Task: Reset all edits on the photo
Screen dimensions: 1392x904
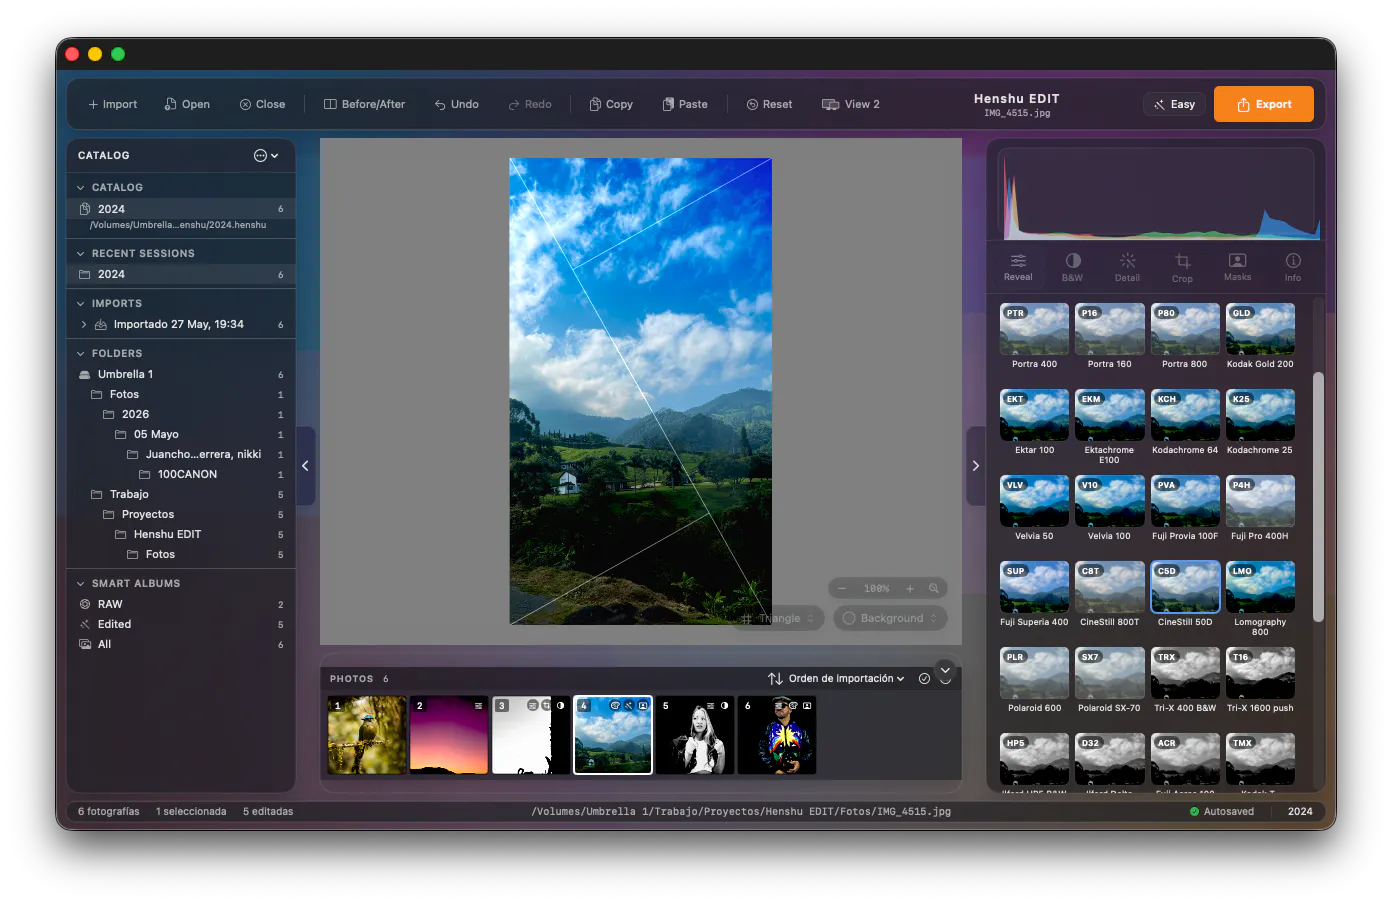Action: 769,104
